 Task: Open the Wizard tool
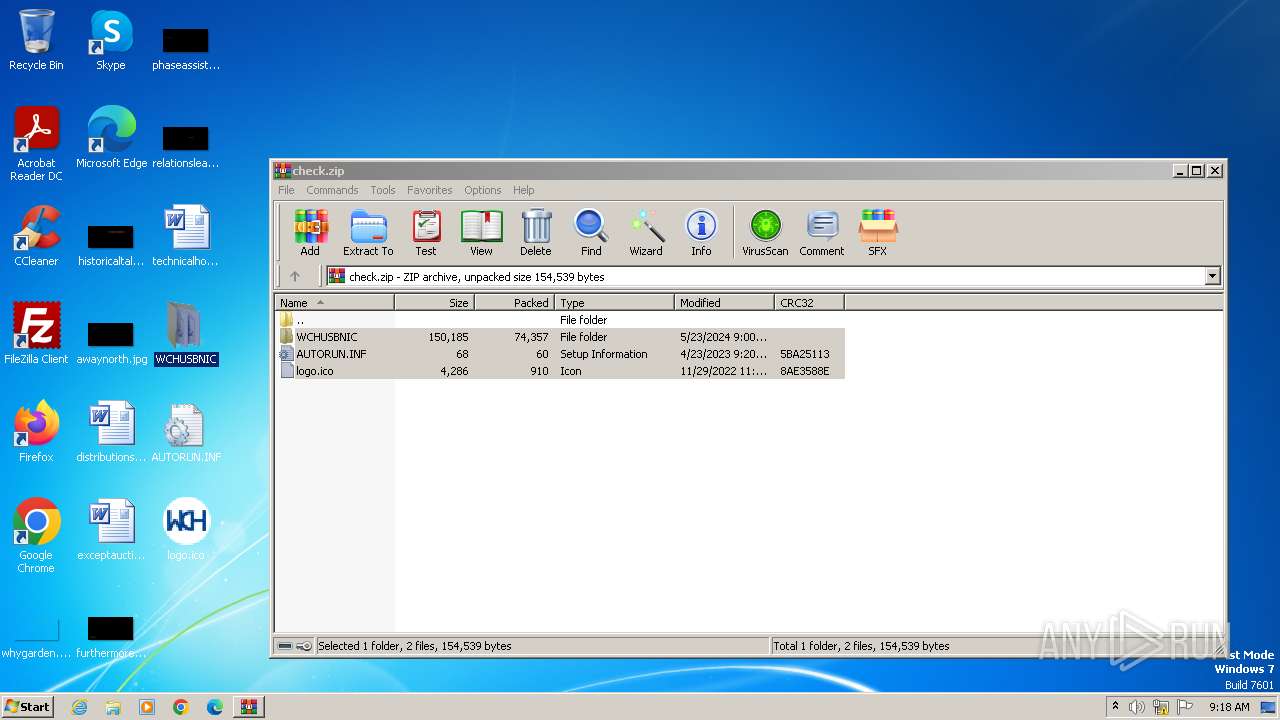(x=646, y=233)
